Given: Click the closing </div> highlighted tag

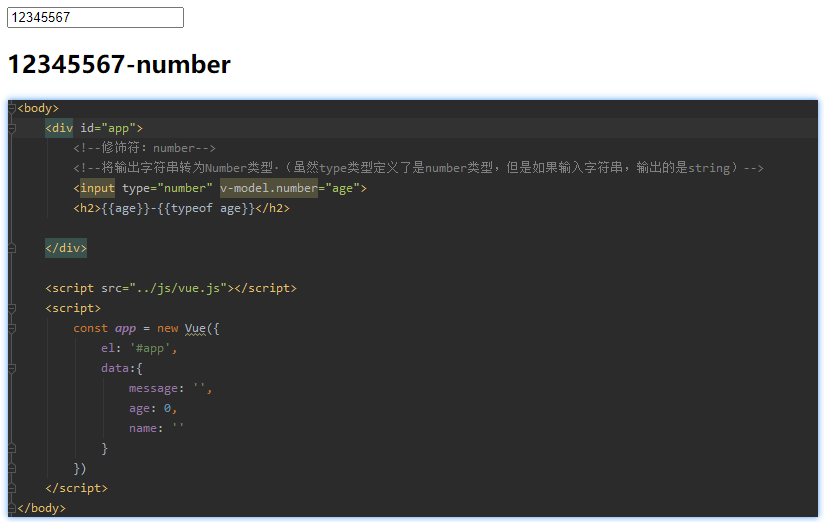Looking at the screenshot, I should point(66,248).
